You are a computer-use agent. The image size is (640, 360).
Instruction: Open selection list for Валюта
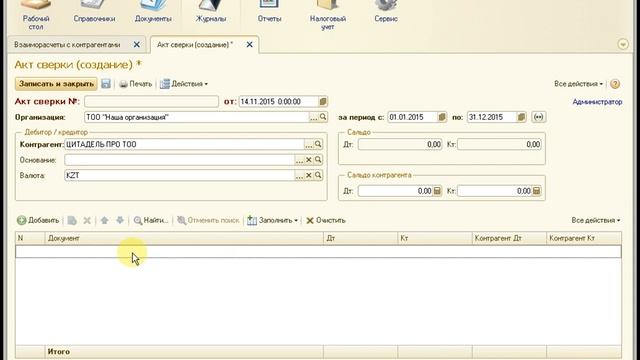[x=299, y=176]
